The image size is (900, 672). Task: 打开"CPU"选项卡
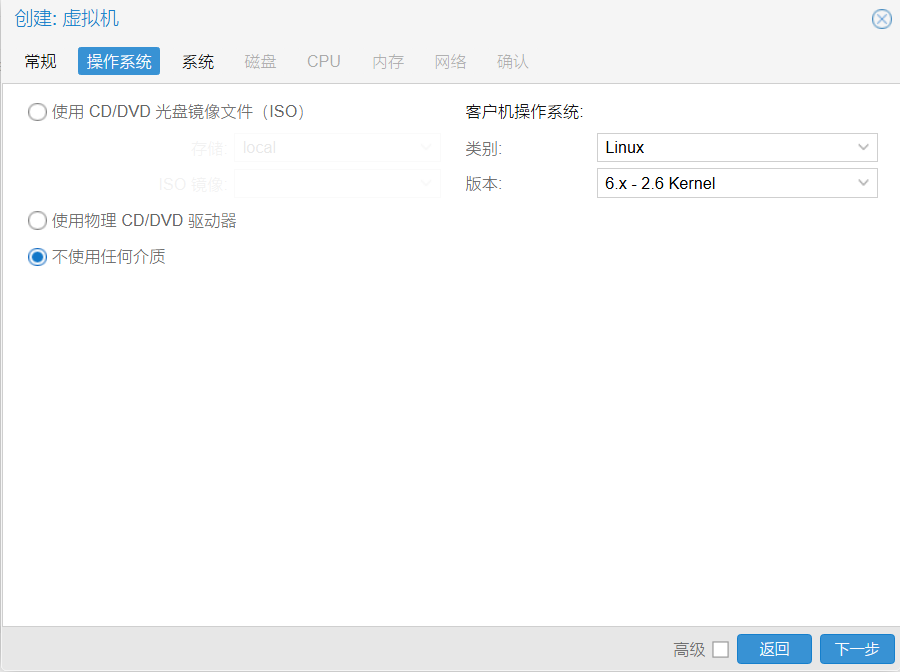point(323,61)
